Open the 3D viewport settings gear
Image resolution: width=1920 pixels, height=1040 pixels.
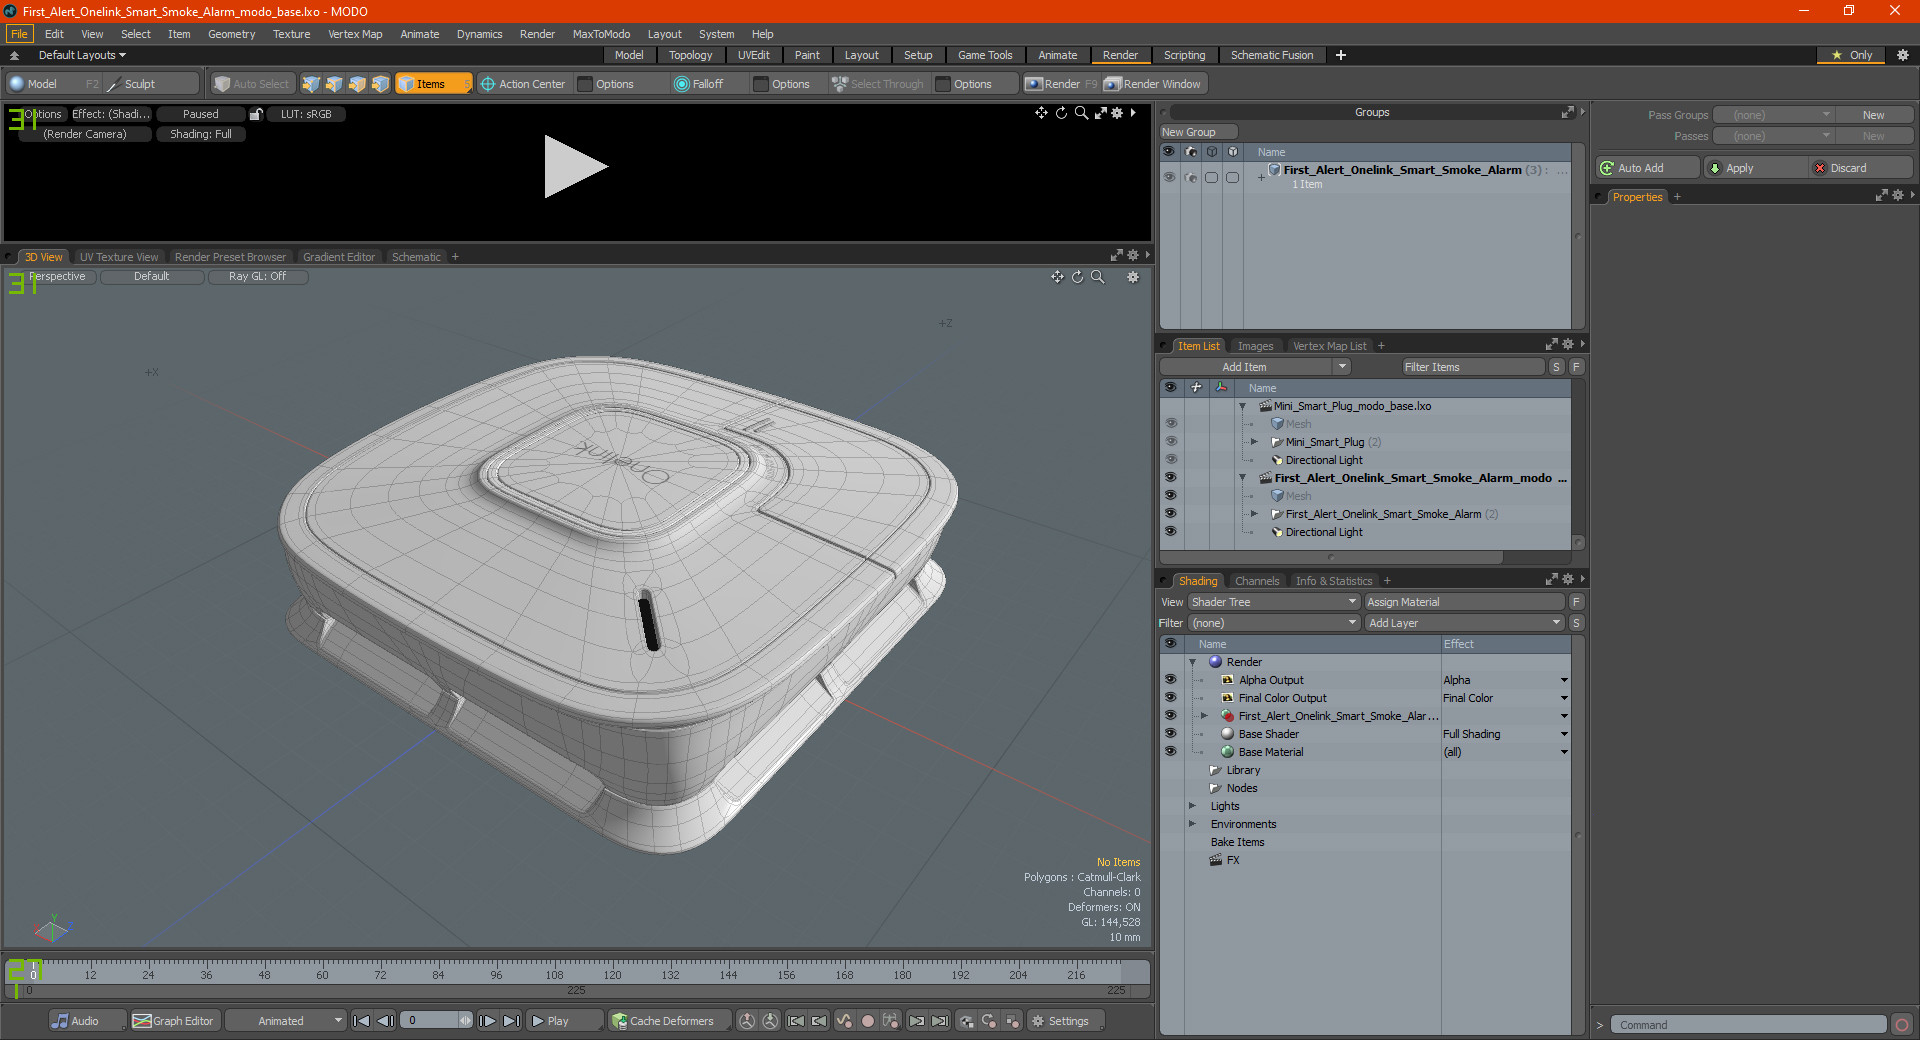click(x=1133, y=277)
